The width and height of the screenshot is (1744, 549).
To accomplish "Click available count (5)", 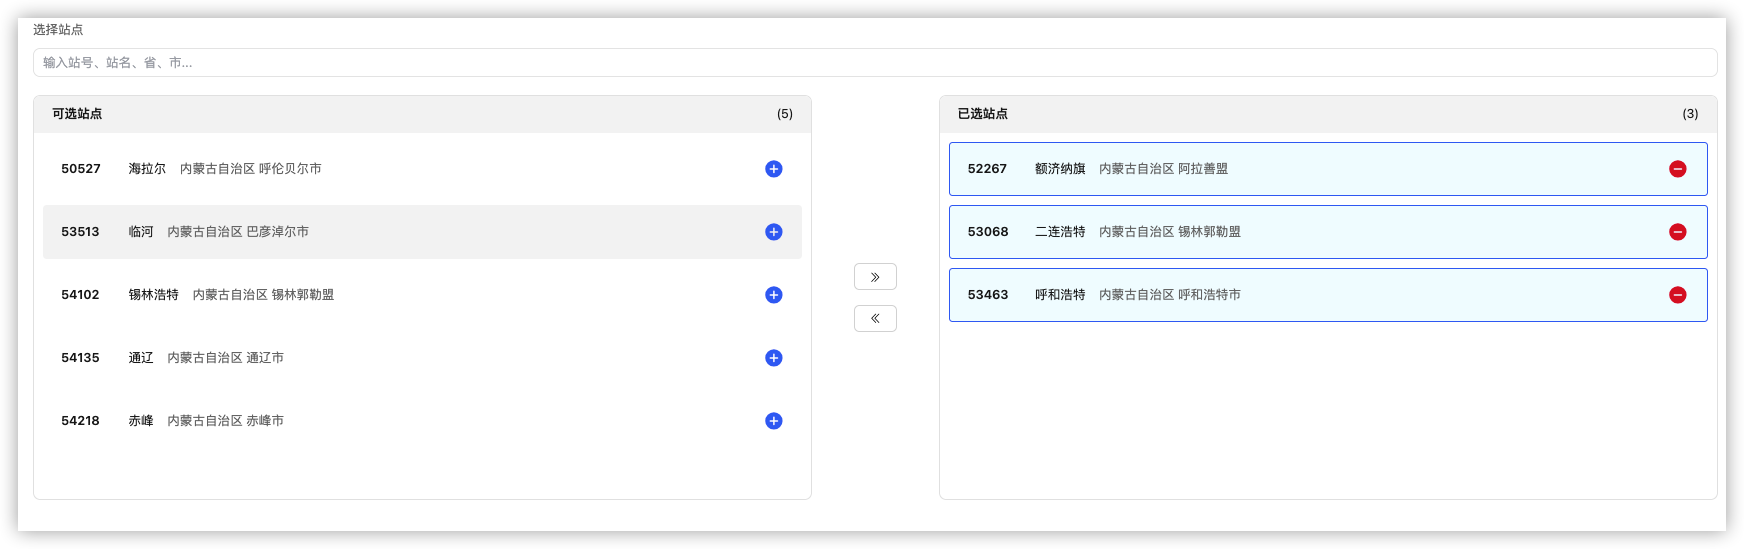I will coord(785,114).
